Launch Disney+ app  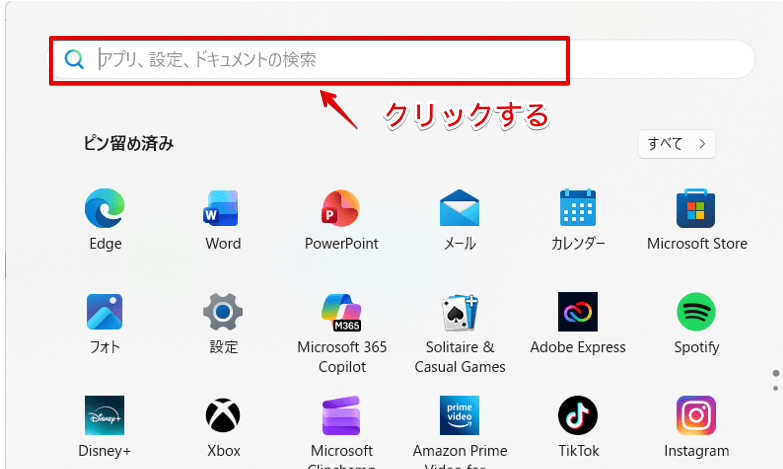tap(104, 426)
